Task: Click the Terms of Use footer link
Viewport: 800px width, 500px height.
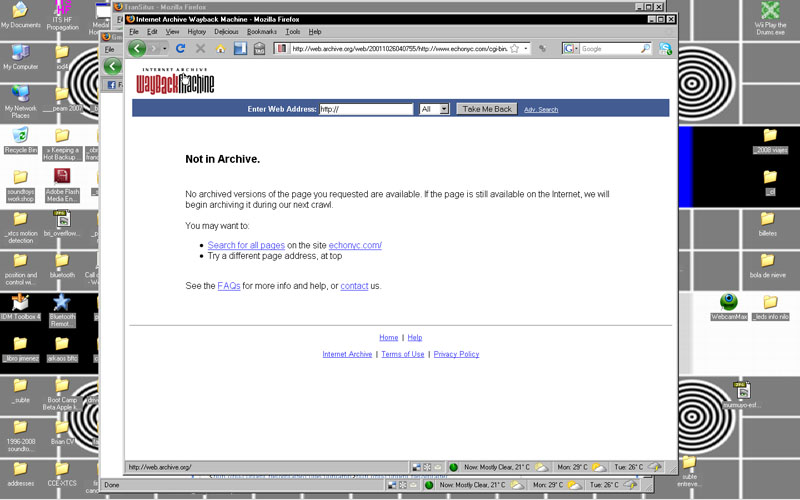Action: coord(403,354)
